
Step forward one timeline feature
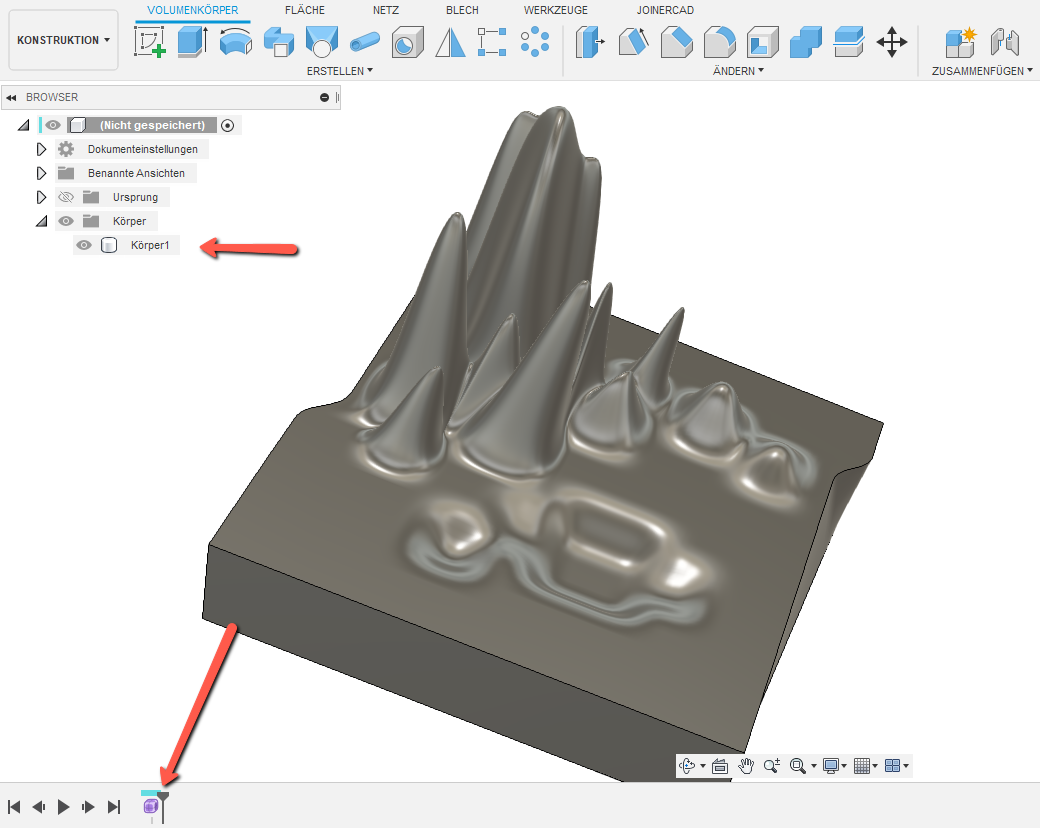pyautogui.click(x=88, y=807)
